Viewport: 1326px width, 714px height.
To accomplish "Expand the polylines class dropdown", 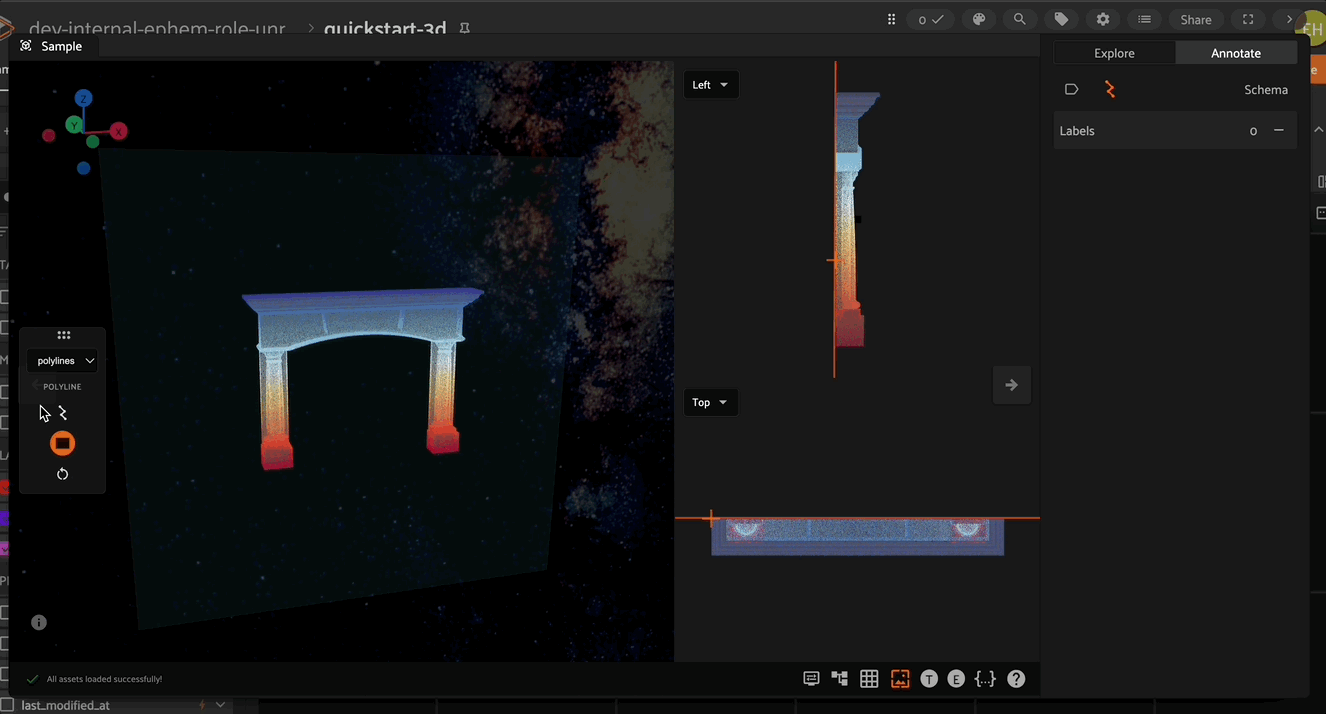I will coord(62,360).
